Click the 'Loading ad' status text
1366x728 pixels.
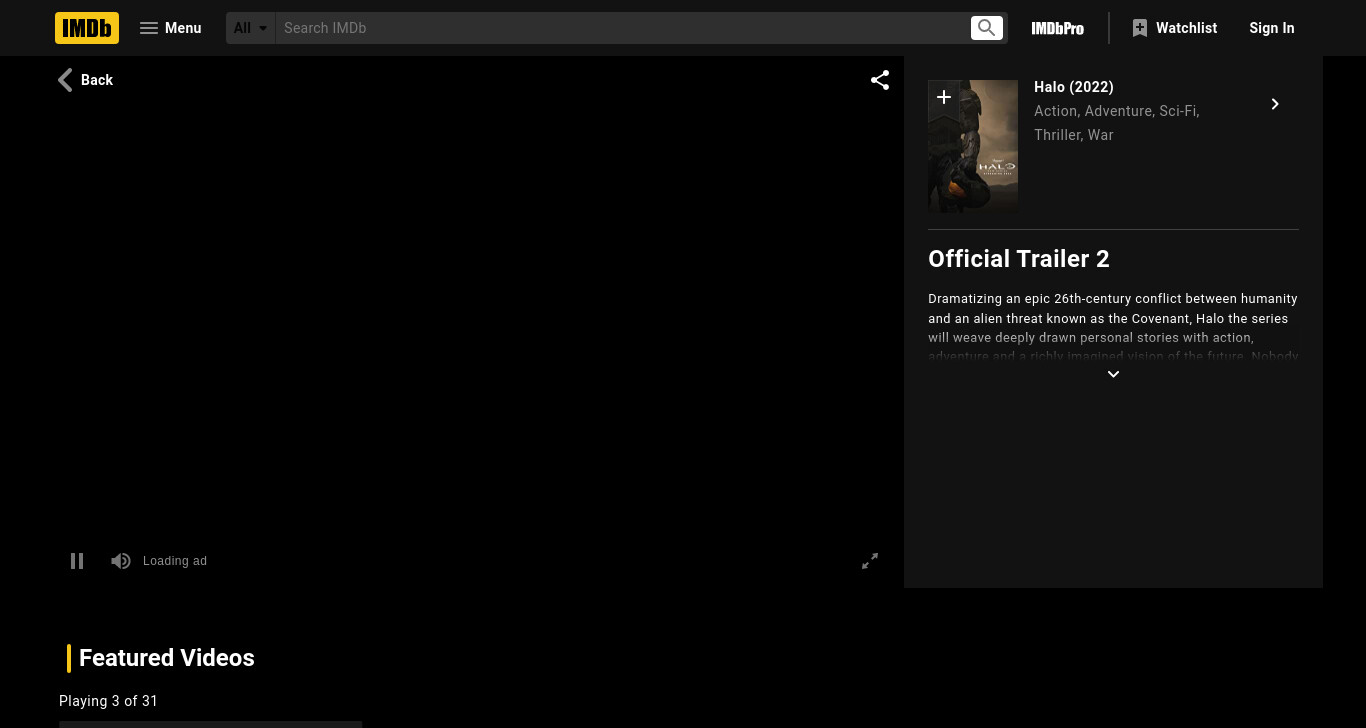(175, 561)
